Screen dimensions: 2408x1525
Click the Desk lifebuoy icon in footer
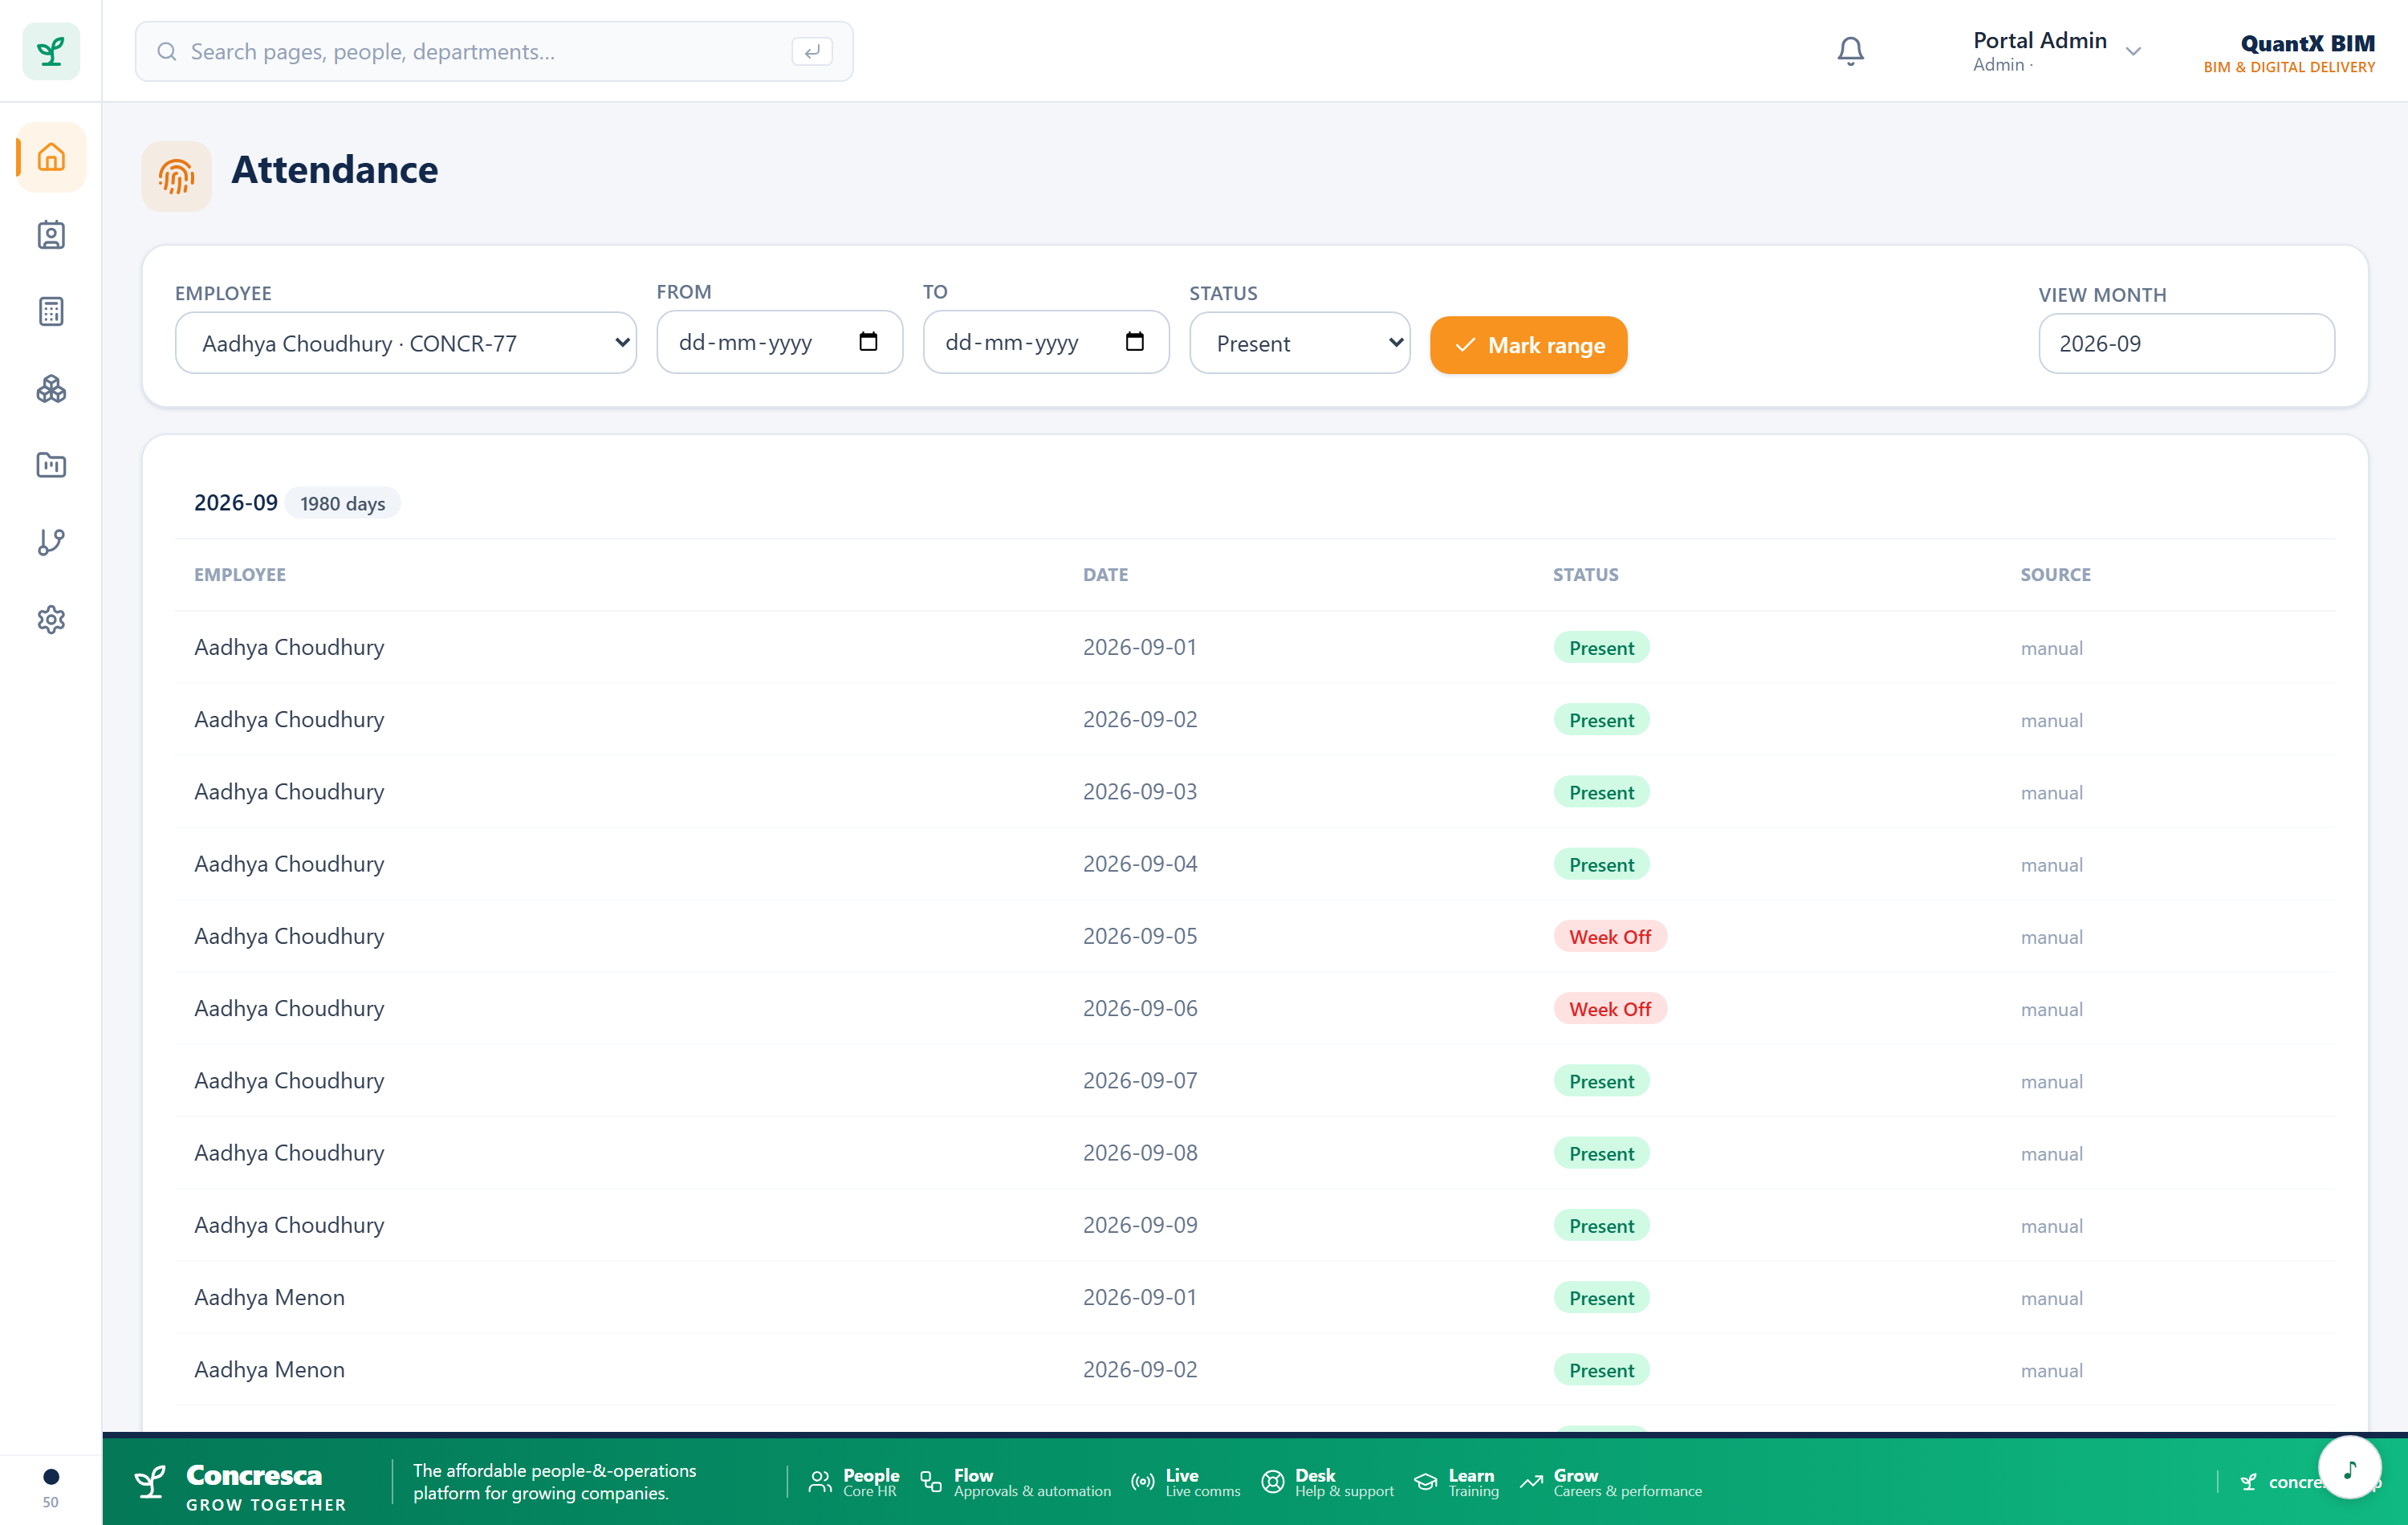[1272, 1482]
